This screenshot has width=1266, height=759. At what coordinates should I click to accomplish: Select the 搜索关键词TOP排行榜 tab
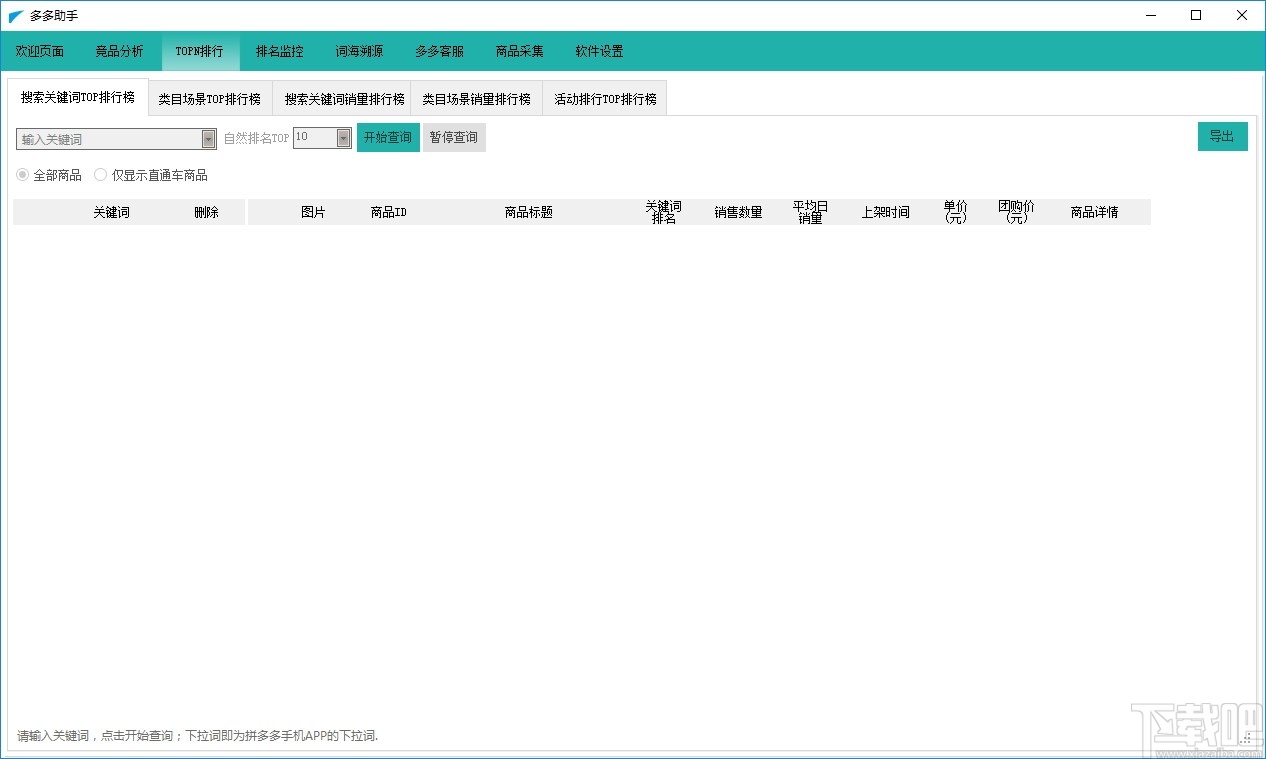point(78,97)
